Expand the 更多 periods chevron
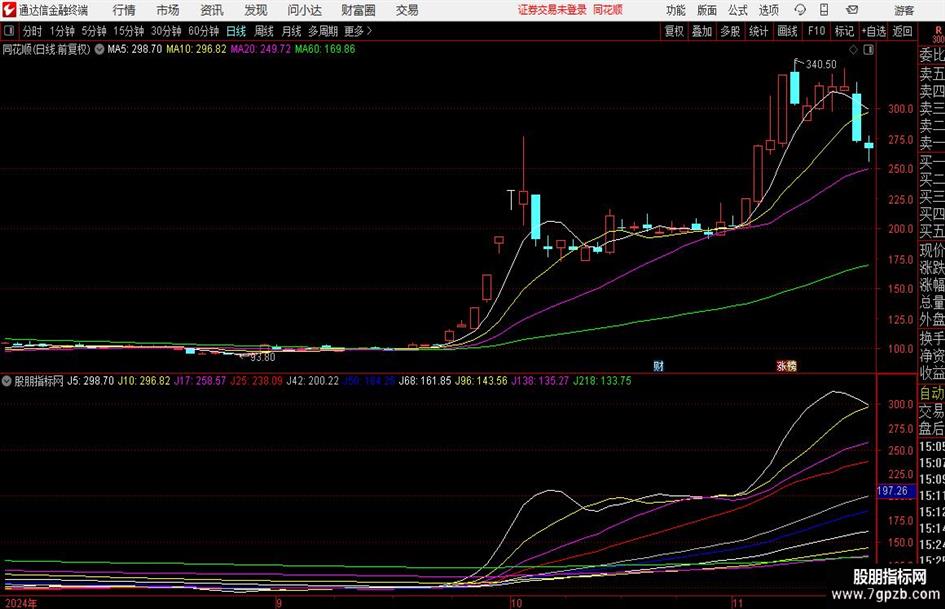This screenshot has height=609, width=945. click(359, 31)
